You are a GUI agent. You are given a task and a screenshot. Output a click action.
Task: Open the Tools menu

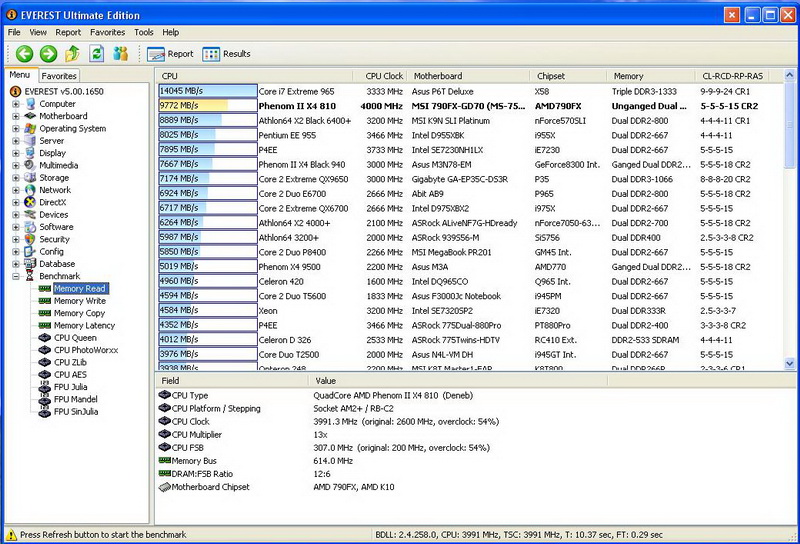(143, 32)
